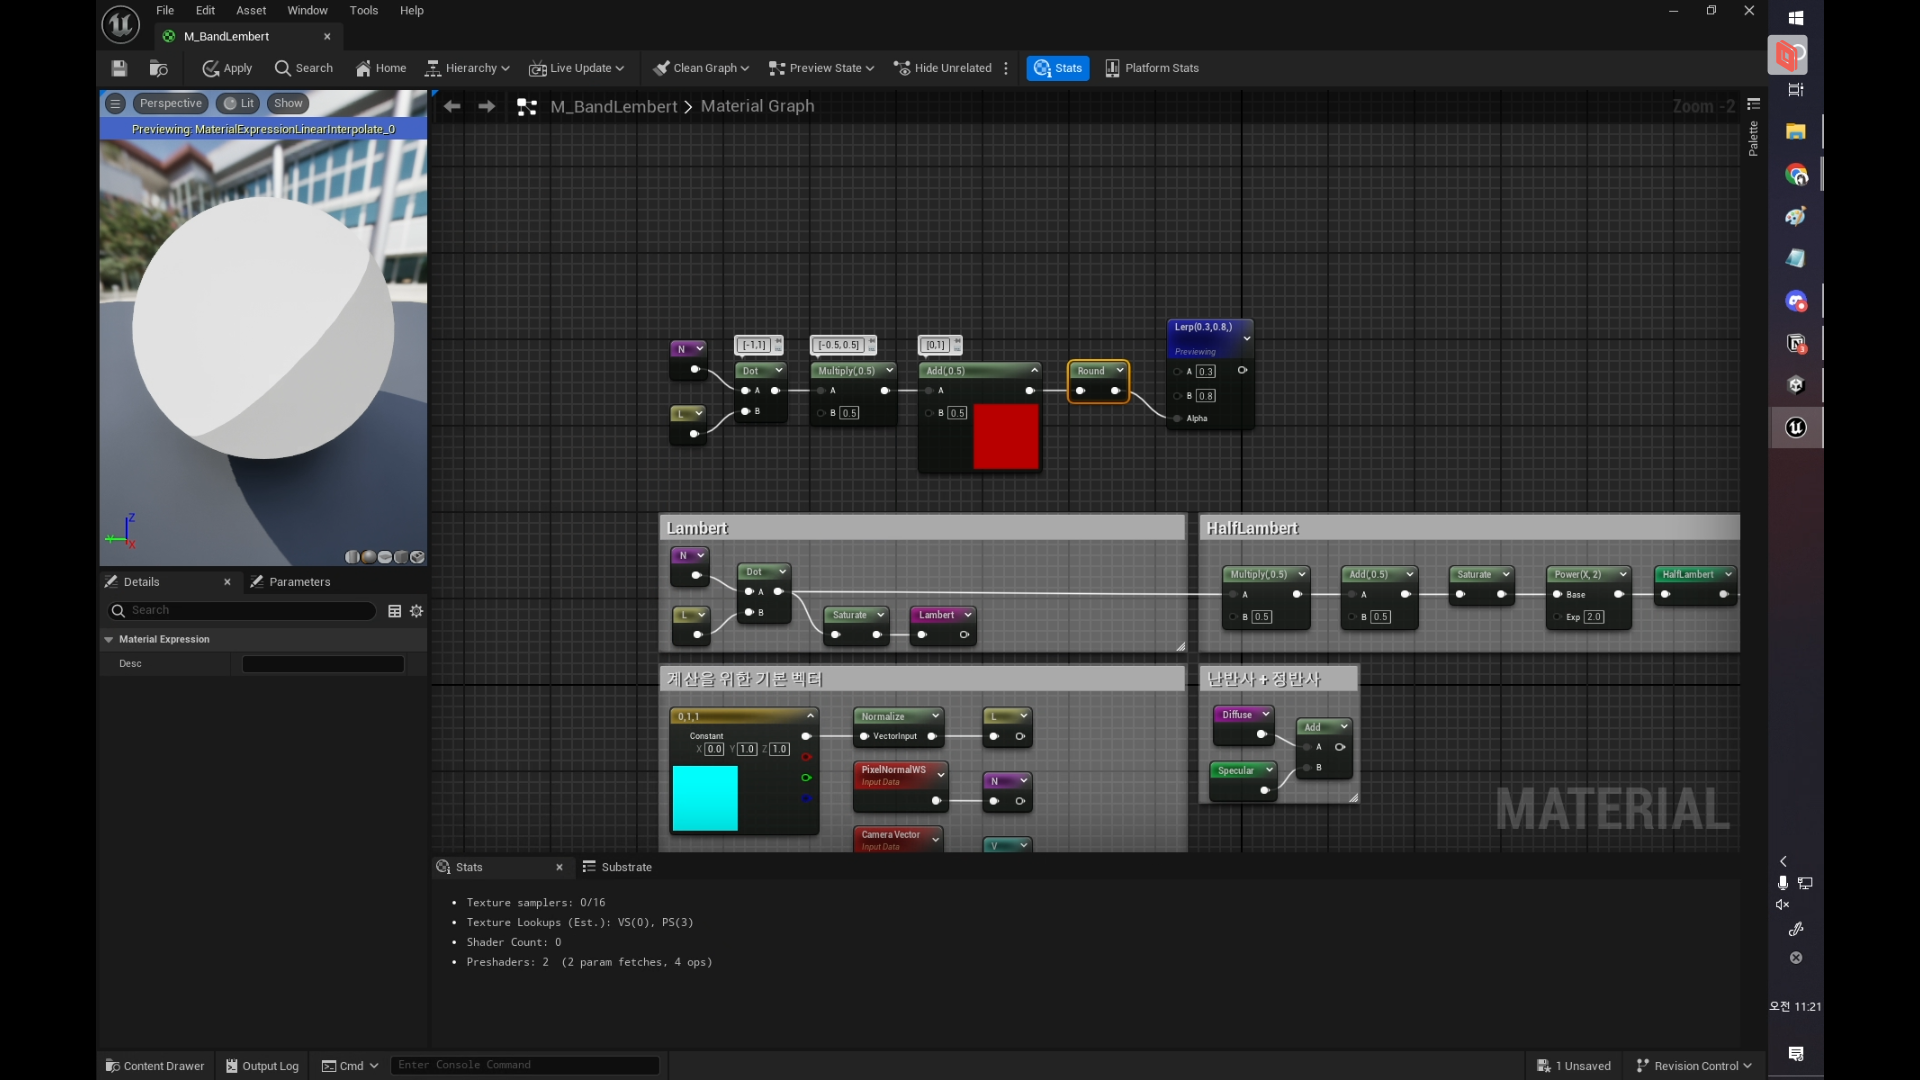Toggle Hide Unrelated nodes
Viewport: 1920px width, 1080px height.
(x=943, y=68)
